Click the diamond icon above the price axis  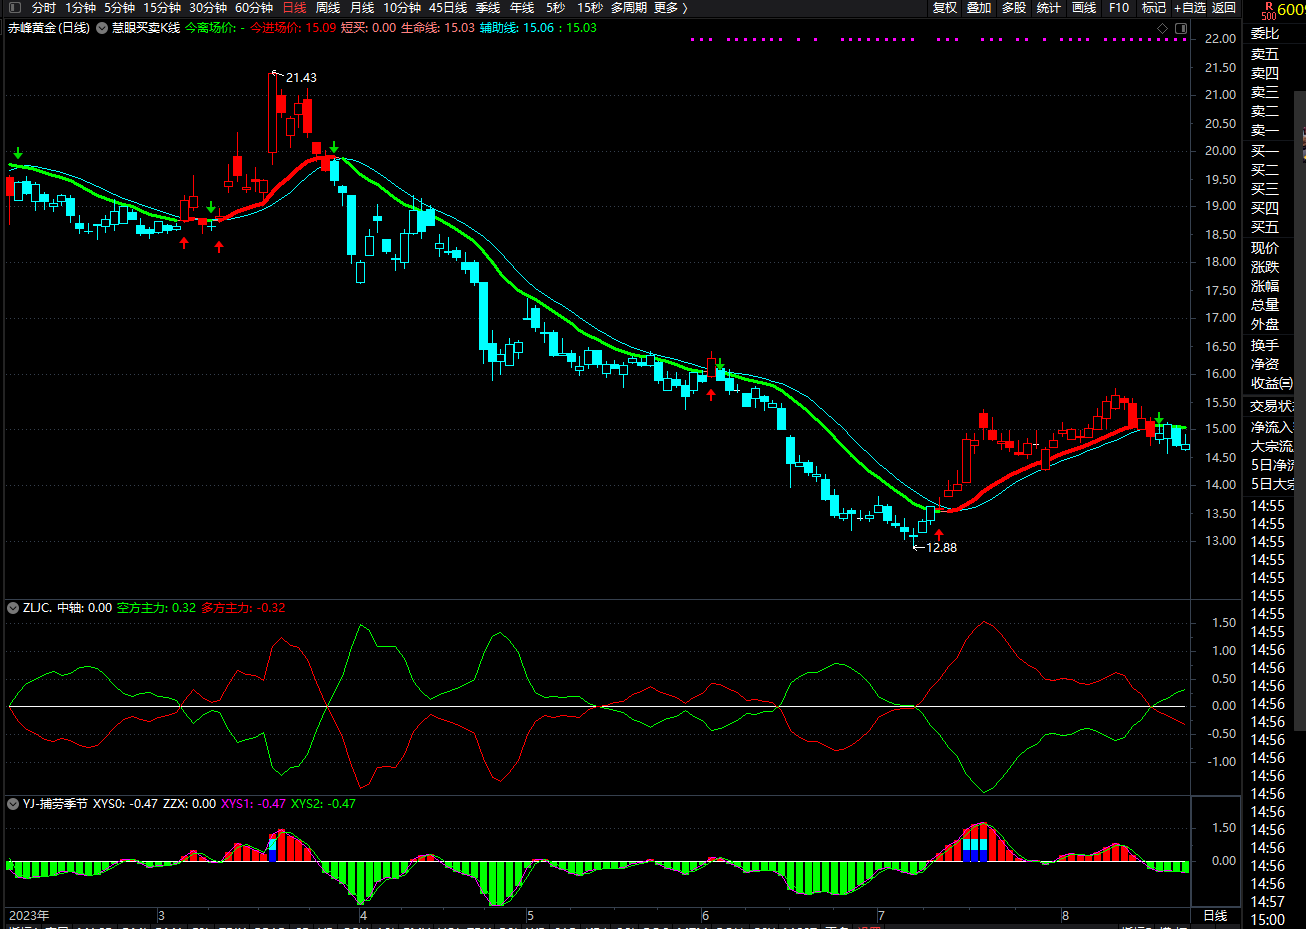tap(1162, 29)
